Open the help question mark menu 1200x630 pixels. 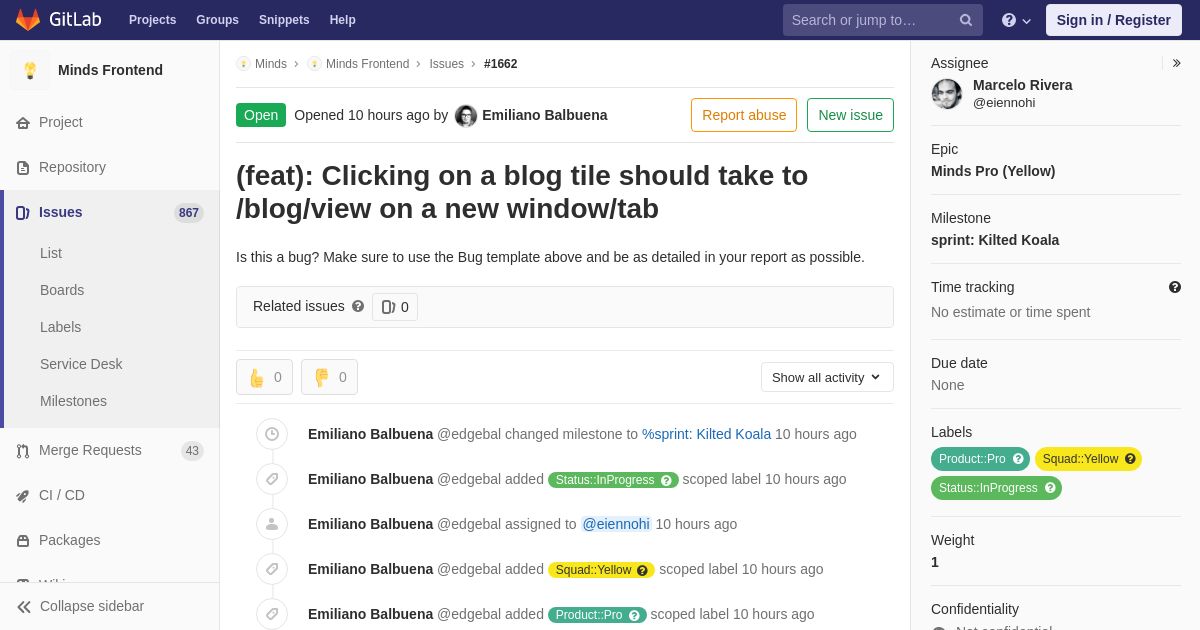point(1015,20)
